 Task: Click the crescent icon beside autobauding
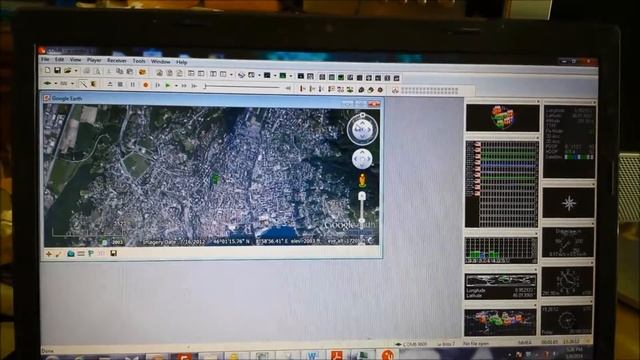[x=93, y=84]
